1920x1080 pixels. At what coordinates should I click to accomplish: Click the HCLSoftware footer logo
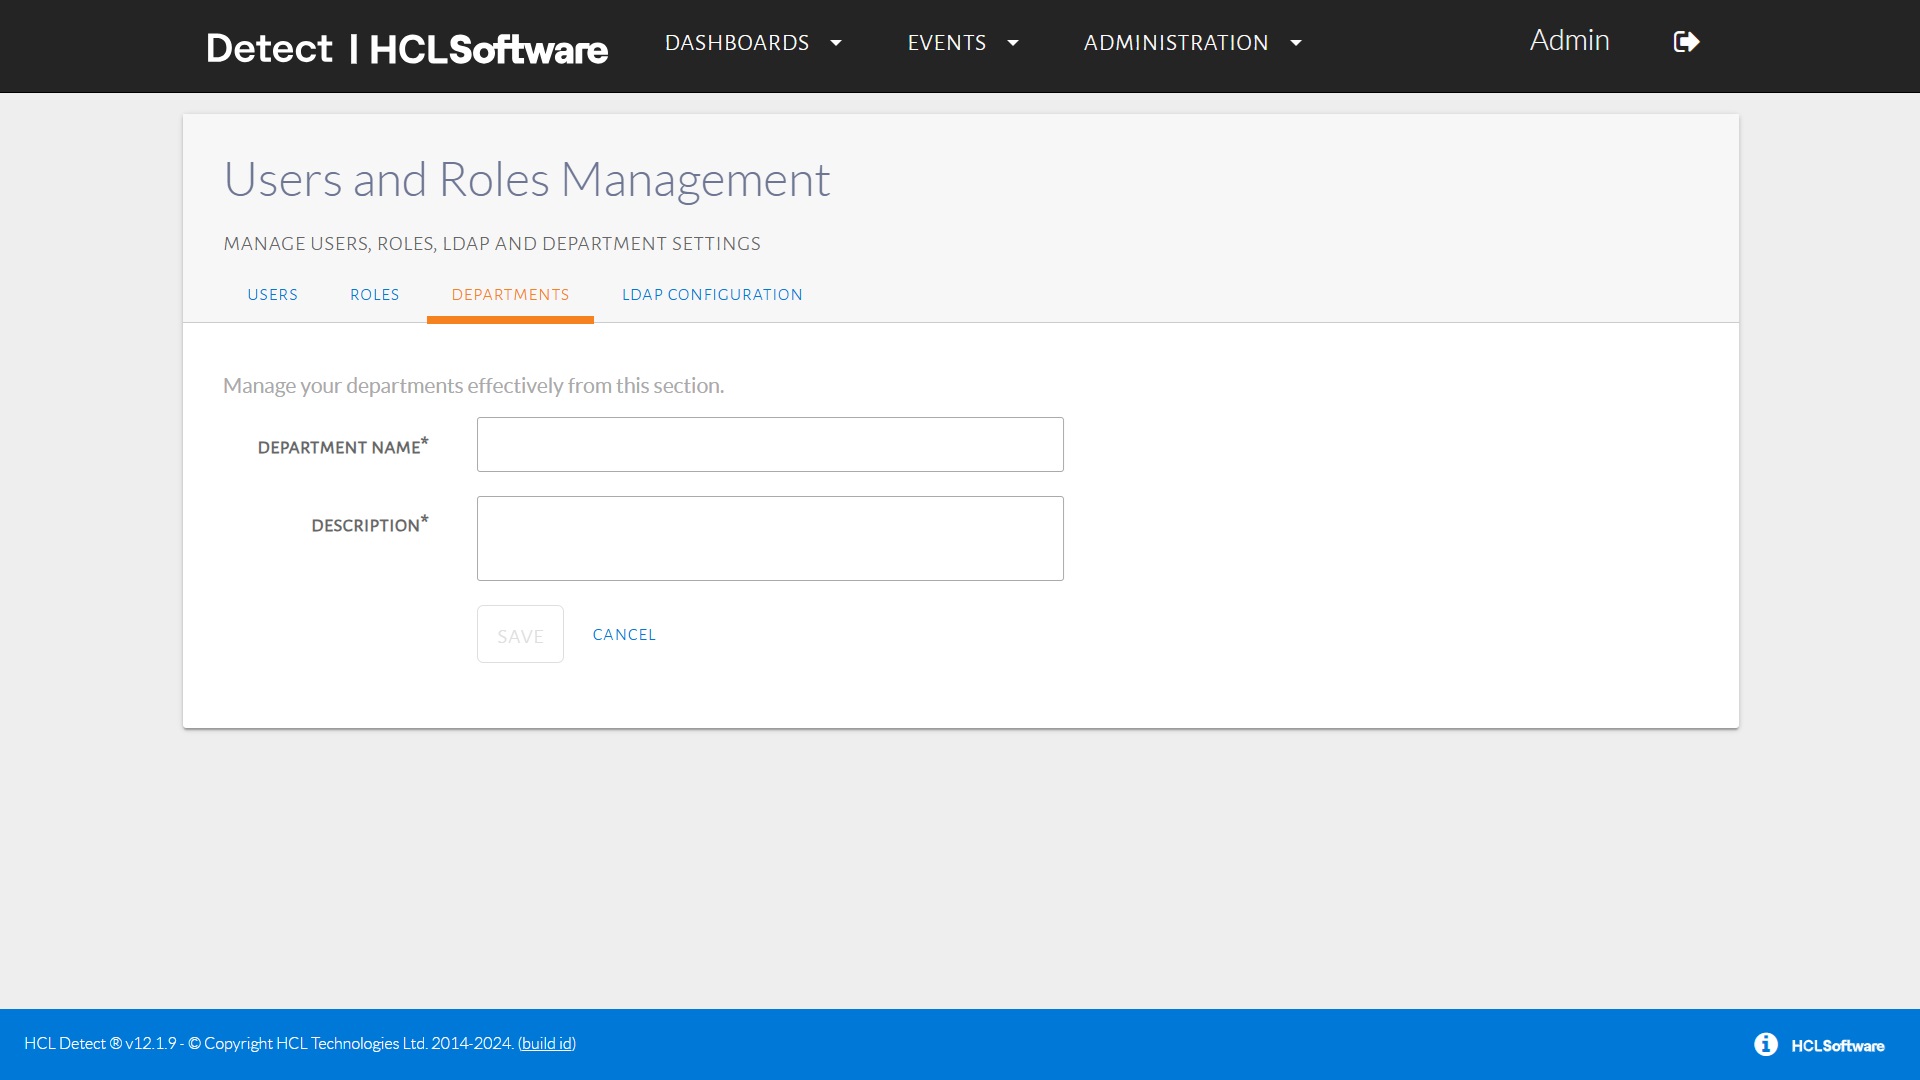[1837, 1045]
